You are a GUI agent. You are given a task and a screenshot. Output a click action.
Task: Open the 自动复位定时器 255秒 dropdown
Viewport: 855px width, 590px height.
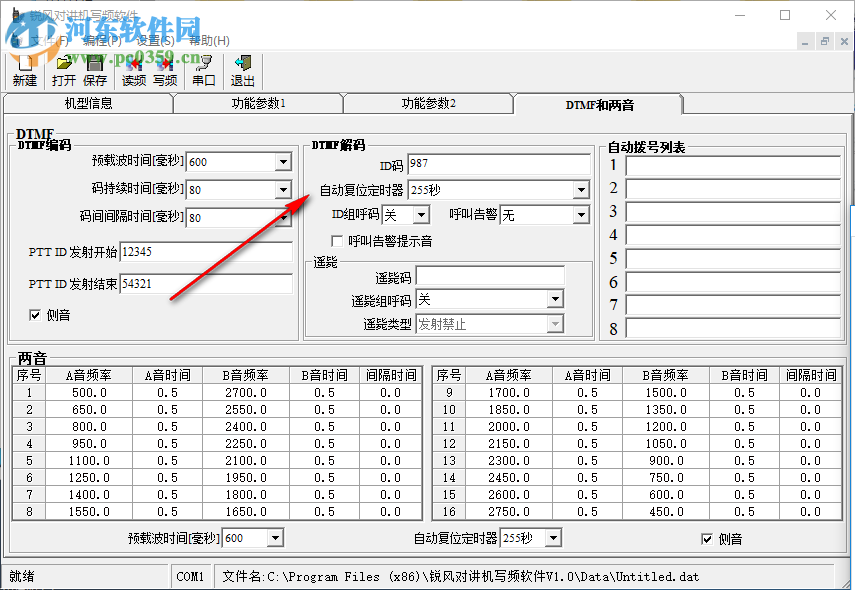[582, 189]
